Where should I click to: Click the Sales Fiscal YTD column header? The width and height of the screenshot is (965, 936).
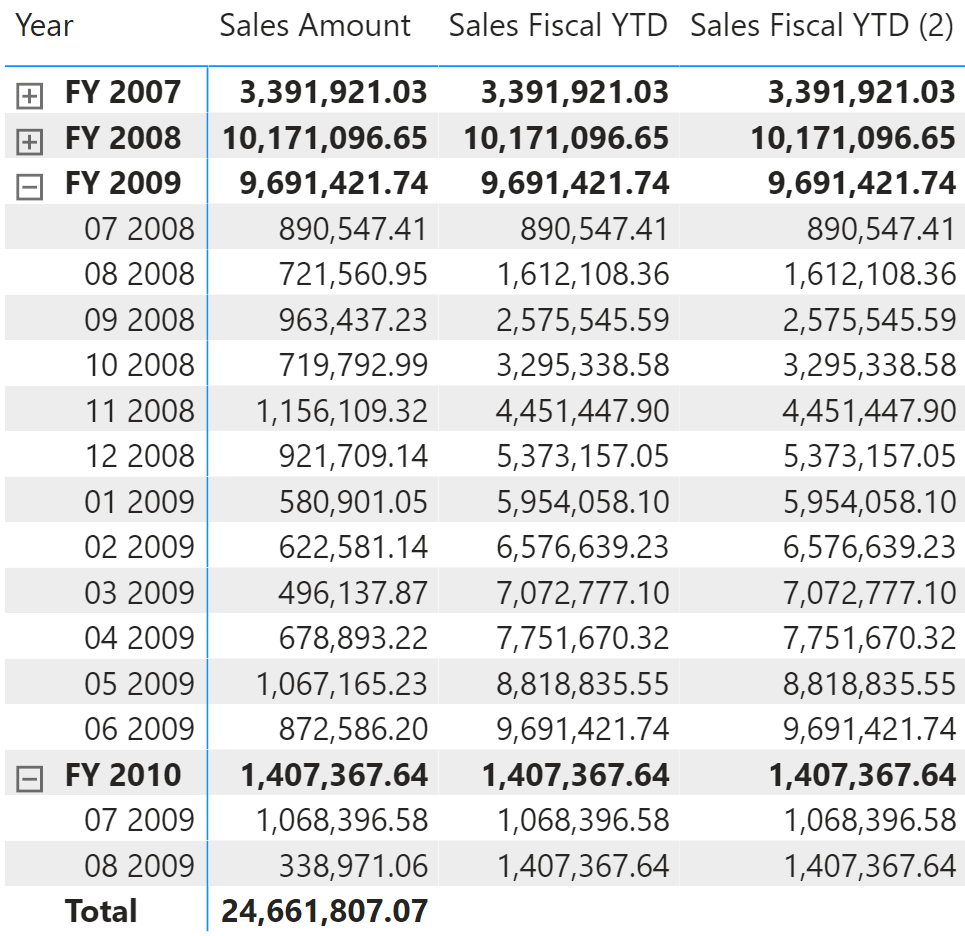(557, 26)
